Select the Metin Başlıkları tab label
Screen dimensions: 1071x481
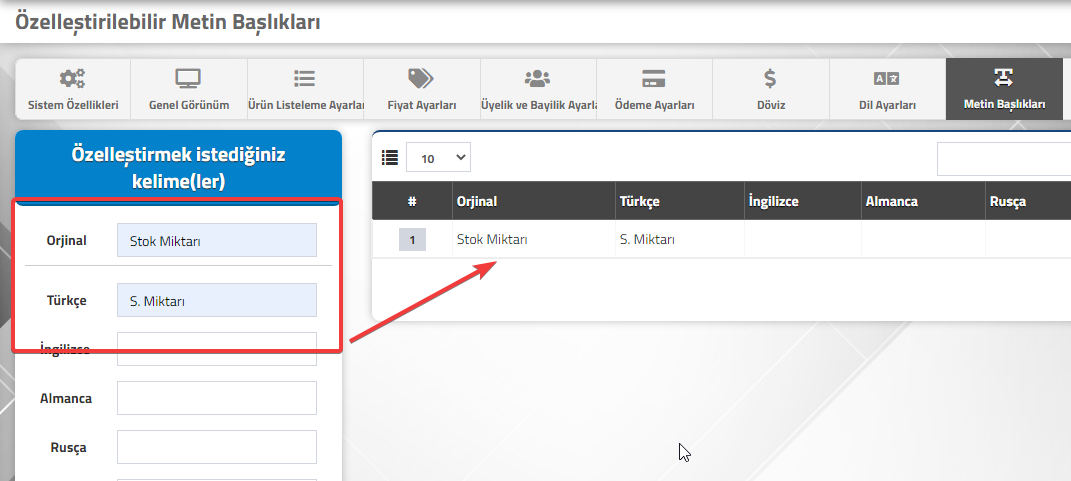[1004, 105]
